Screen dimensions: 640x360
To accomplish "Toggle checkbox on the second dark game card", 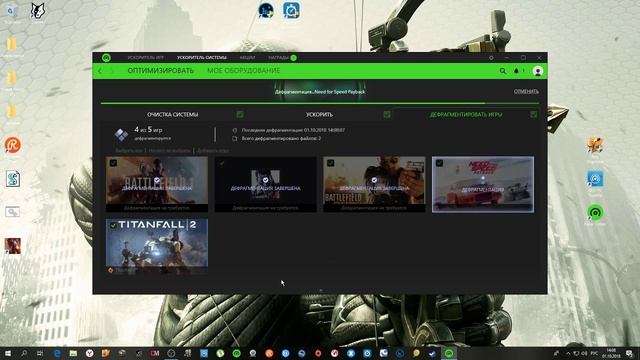I will pos(222,163).
